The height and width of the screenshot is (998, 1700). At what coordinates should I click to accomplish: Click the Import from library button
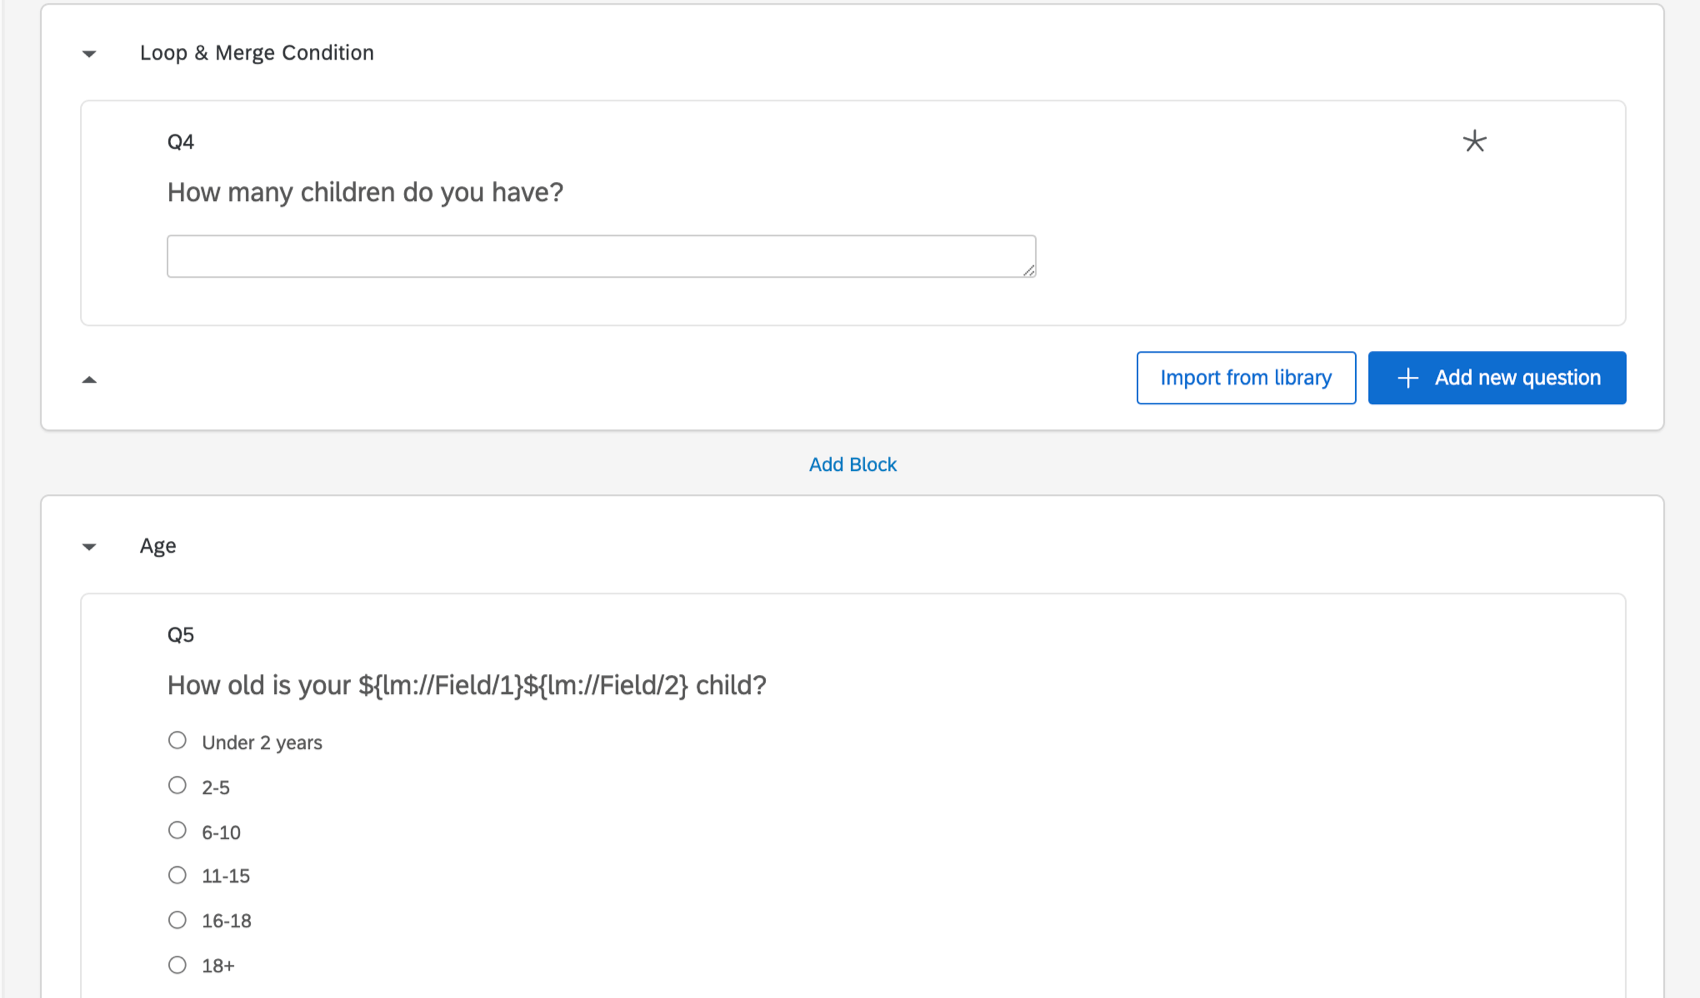pyautogui.click(x=1245, y=378)
